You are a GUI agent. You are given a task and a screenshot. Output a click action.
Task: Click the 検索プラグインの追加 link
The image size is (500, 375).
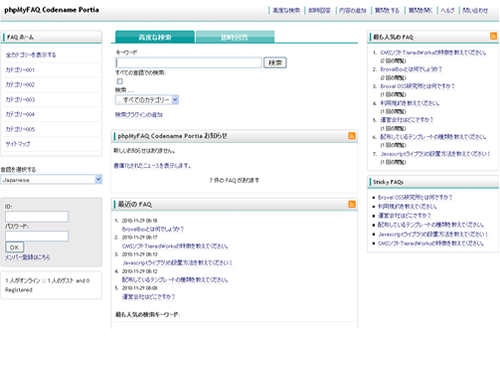point(139,115)
